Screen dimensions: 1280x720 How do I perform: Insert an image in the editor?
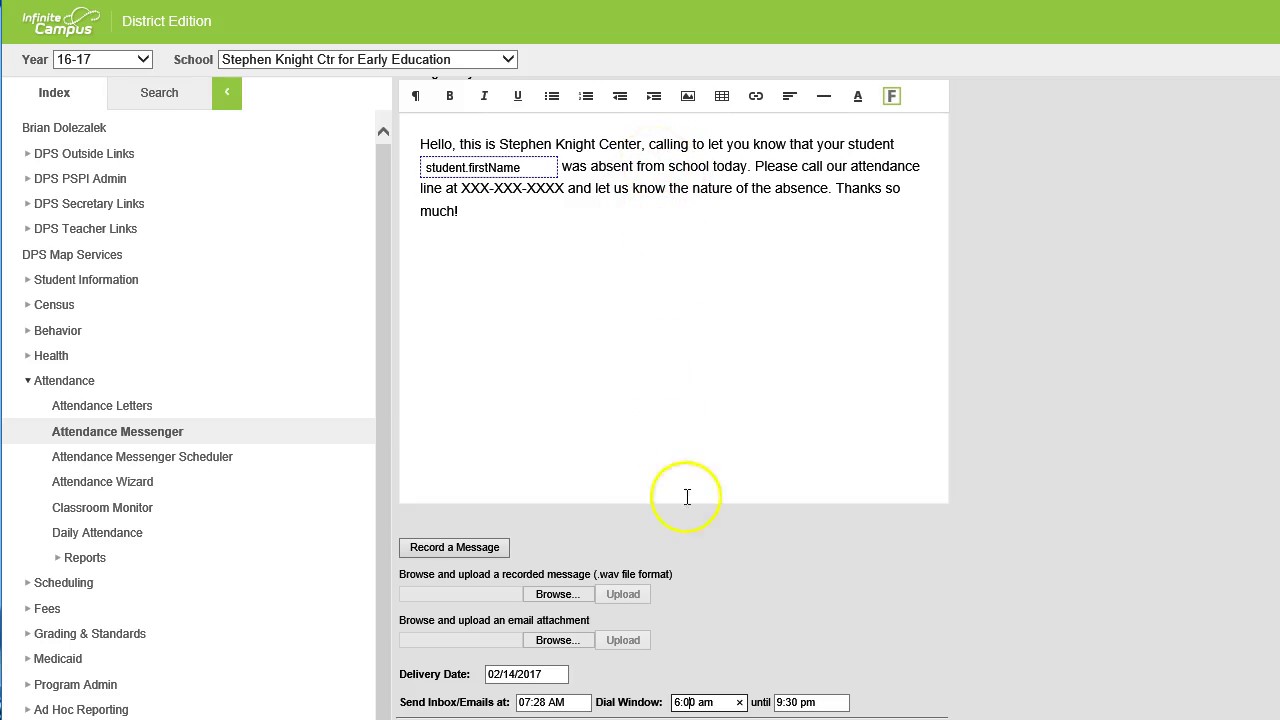click(688, 96)
